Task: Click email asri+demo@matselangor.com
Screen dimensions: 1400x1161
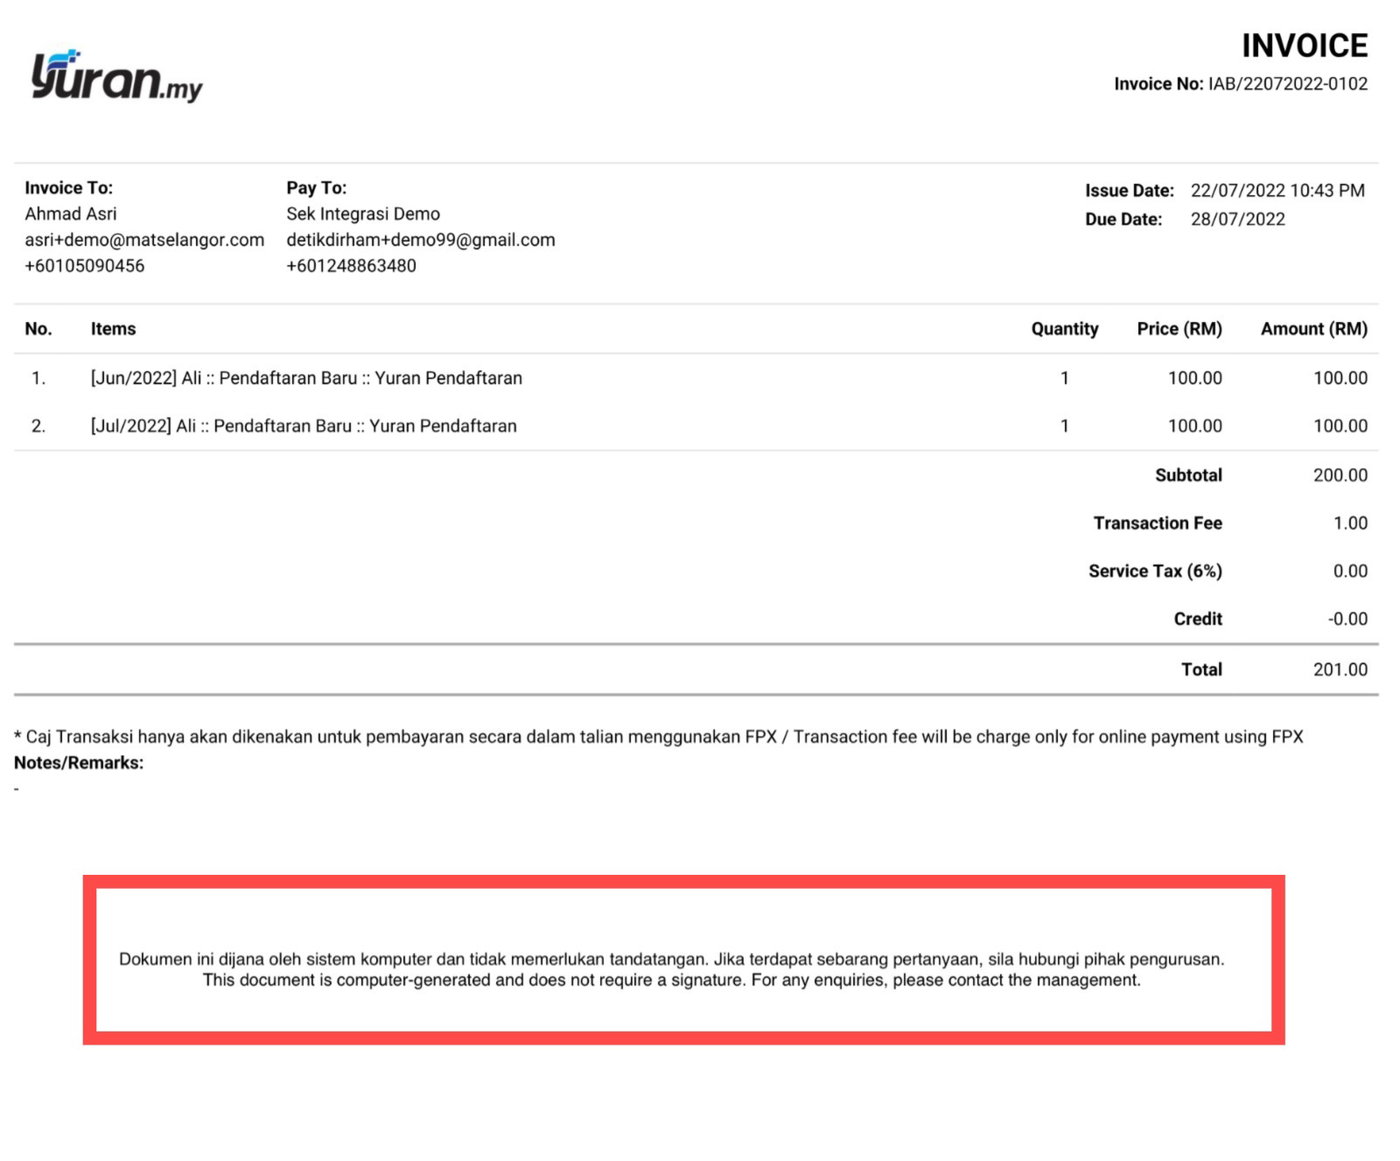Action: (x=145, y=240)
